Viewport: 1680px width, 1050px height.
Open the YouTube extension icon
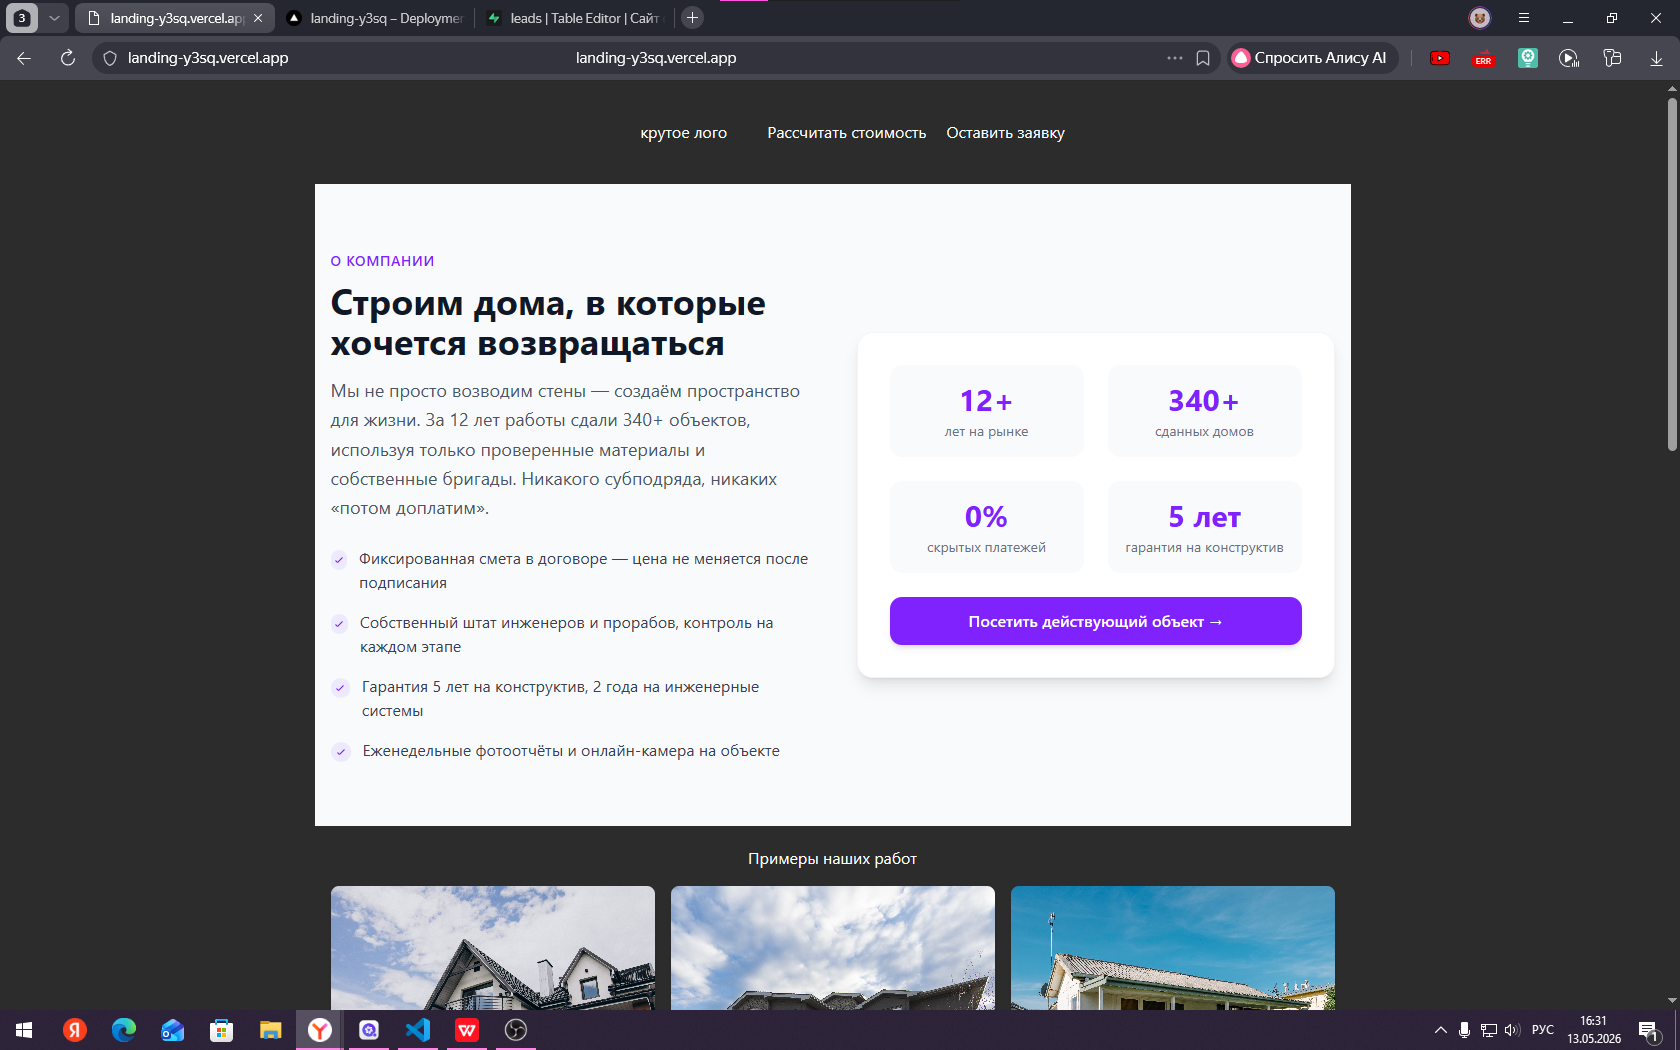tap(1440, 58)
